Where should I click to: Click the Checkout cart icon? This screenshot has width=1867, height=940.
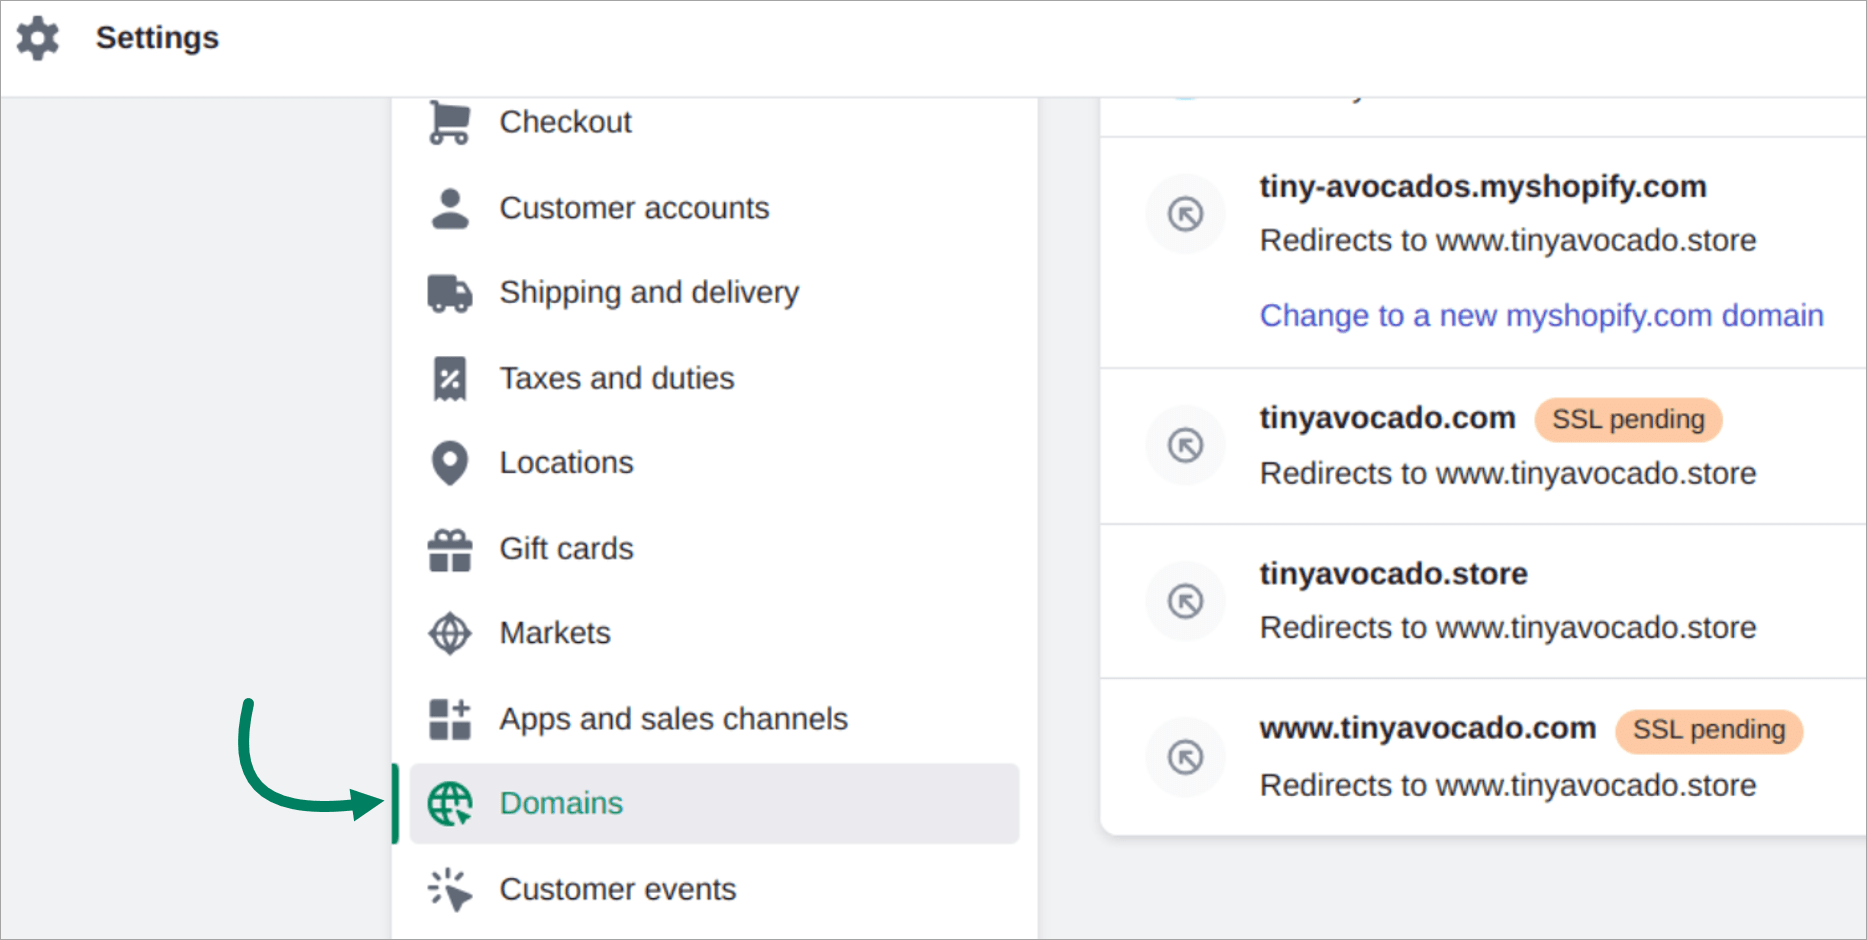pyautogui.click(x=449, y=123)
